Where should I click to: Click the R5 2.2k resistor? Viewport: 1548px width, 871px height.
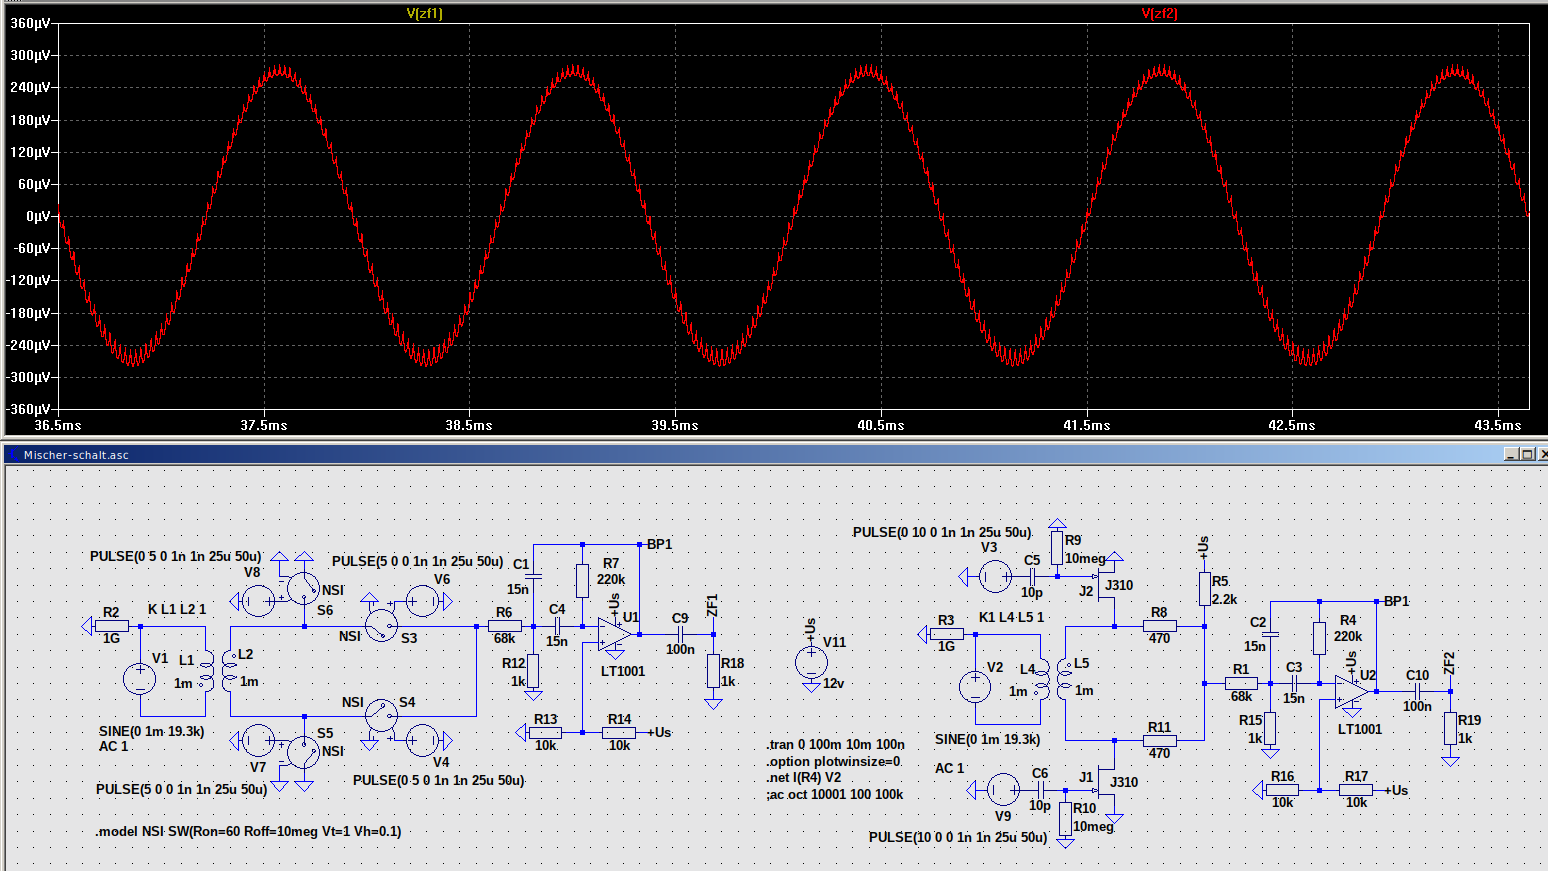tap(1205, 589)
